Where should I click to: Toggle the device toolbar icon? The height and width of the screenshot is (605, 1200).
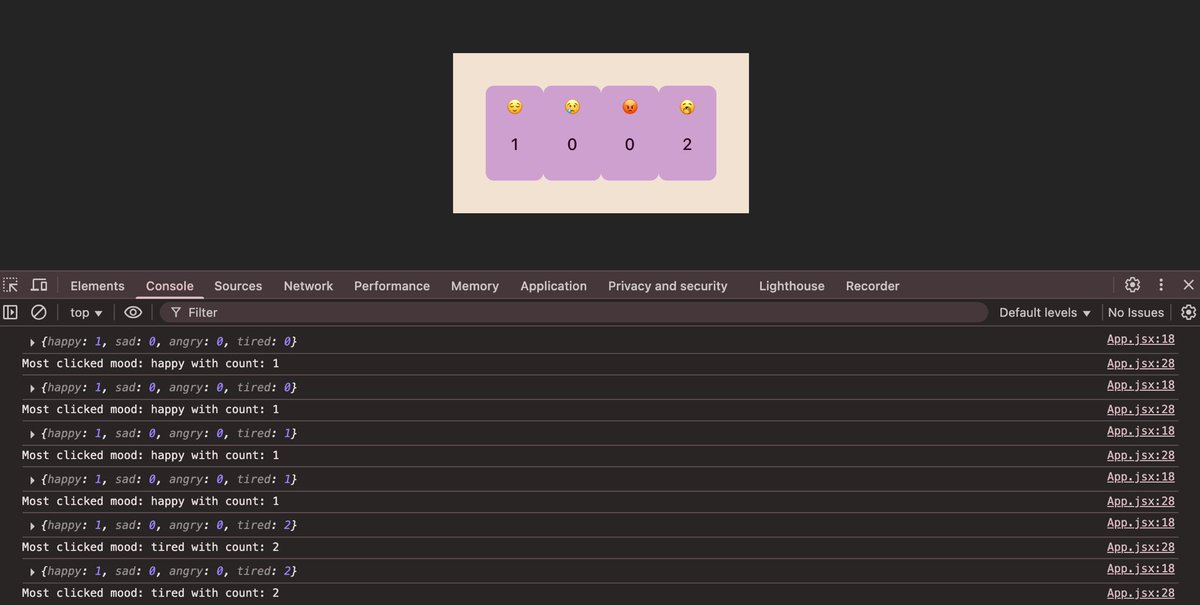point(38,285)
